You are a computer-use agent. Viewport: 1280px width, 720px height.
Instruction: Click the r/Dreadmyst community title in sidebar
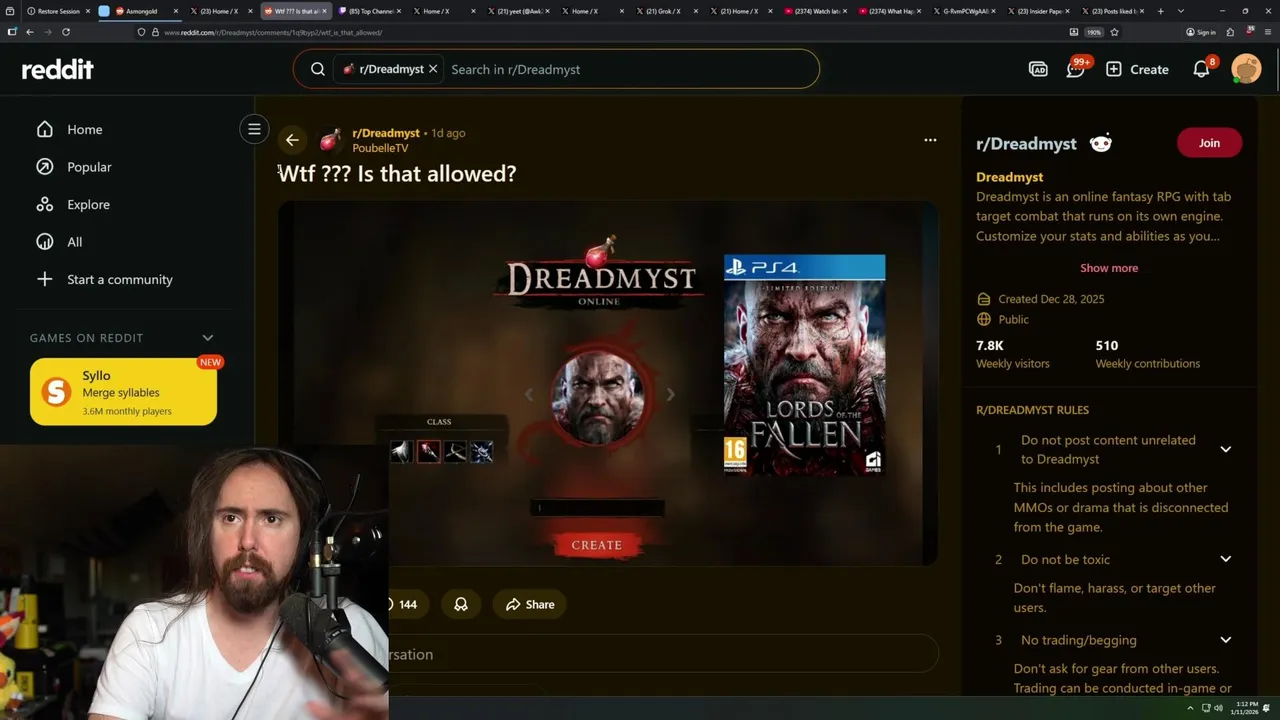pos(1026,143)
